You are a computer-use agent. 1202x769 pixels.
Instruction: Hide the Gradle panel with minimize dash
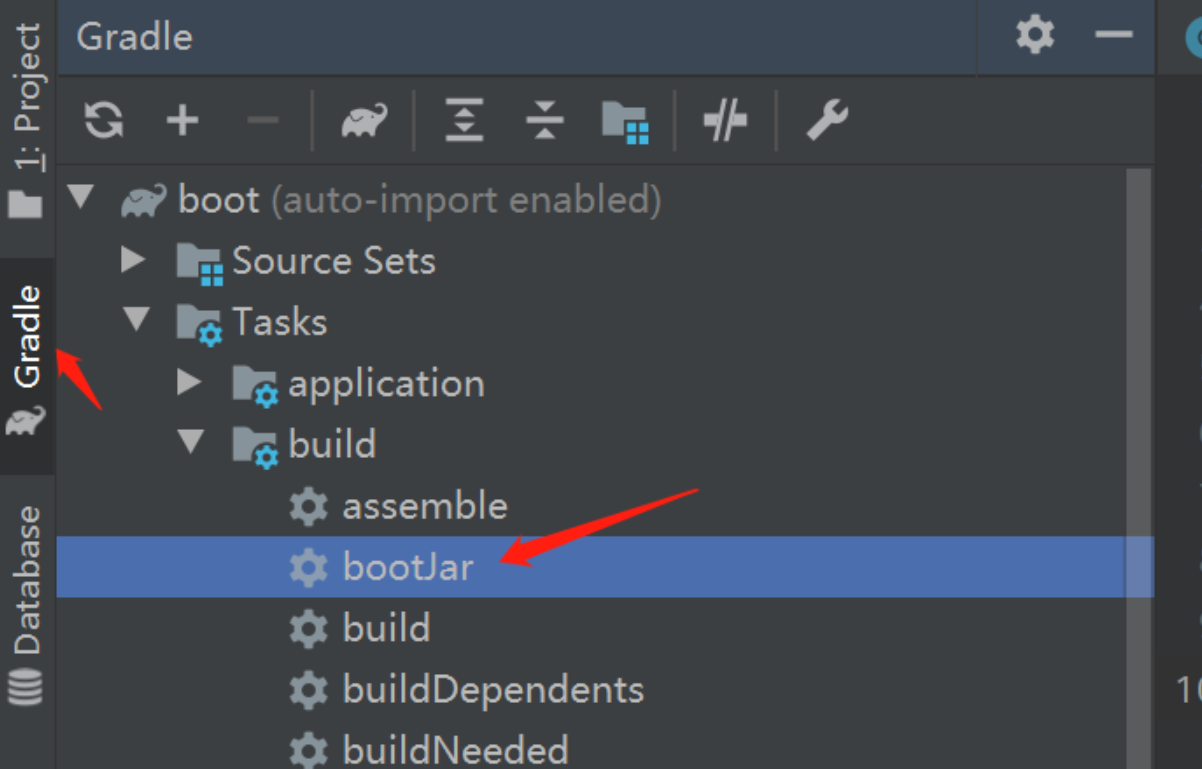click(1113, 36)
